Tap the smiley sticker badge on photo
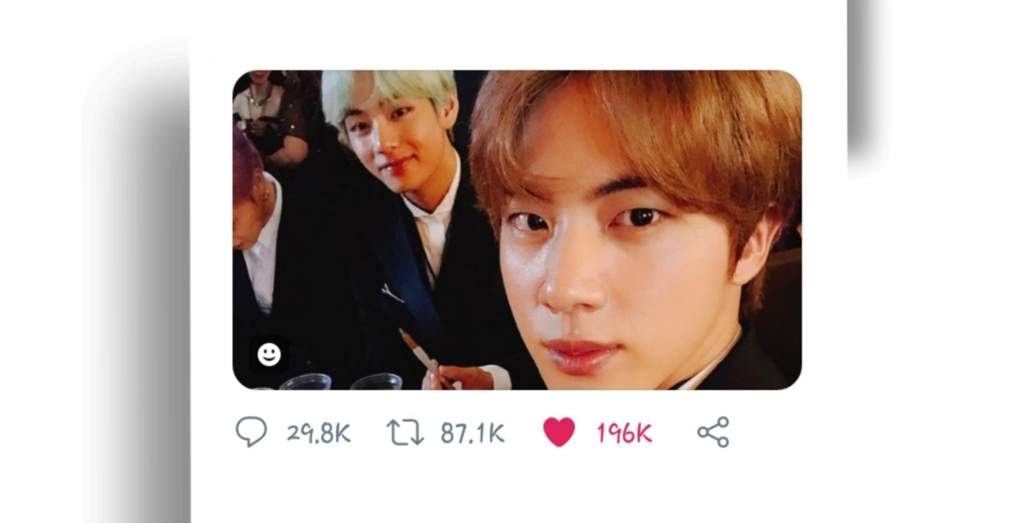1024x523 pixels. point(269,355)
